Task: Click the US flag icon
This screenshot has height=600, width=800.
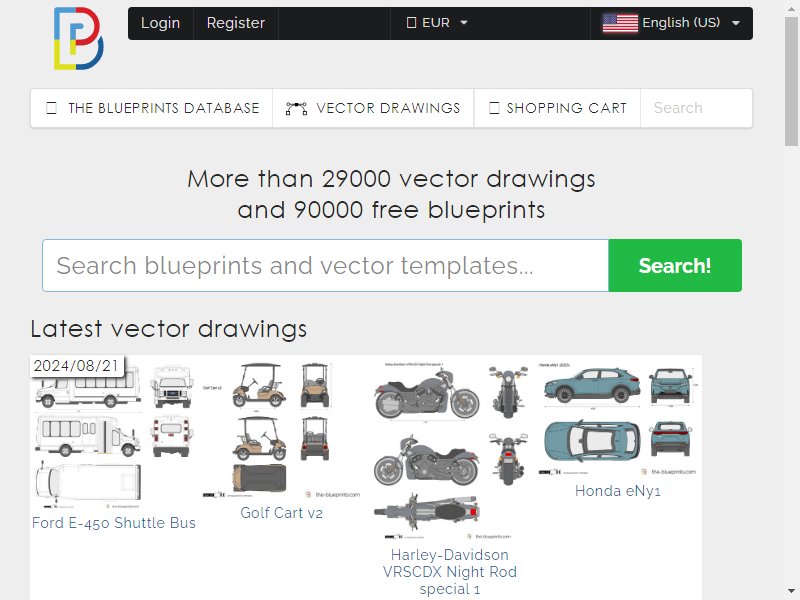Action: 620,23
